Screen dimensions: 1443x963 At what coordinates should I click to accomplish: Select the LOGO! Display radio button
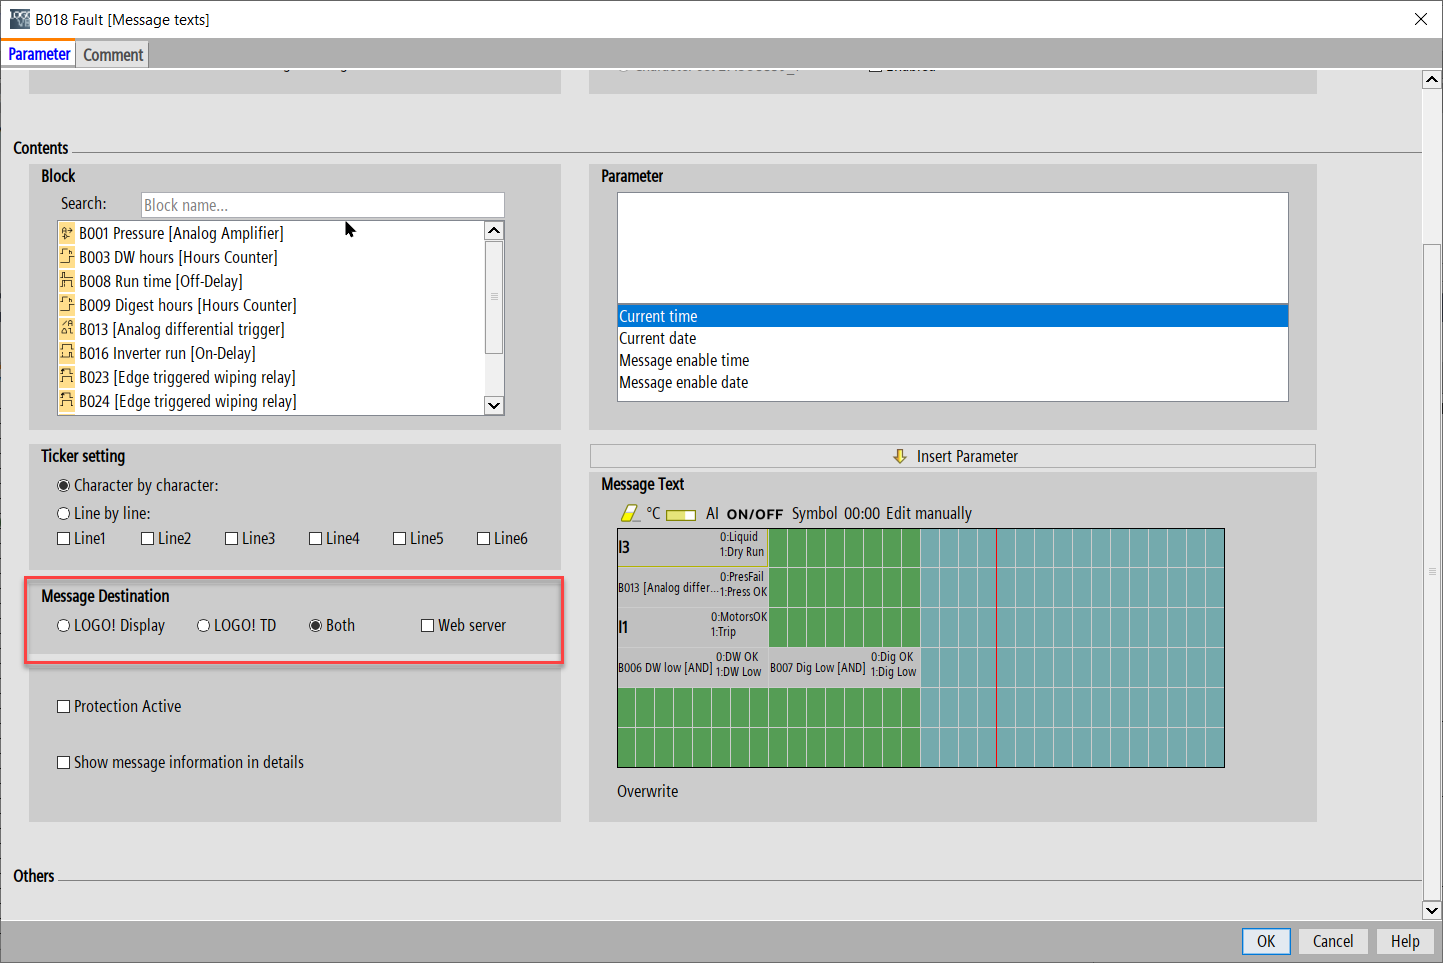pyautogui.click(x=64, y=626)
